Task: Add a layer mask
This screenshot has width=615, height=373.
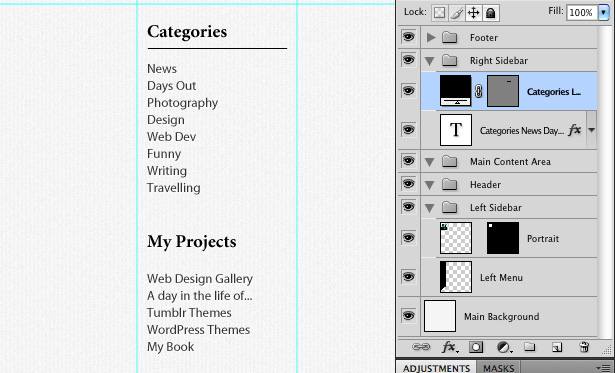Action: click(x=476, y=347)
